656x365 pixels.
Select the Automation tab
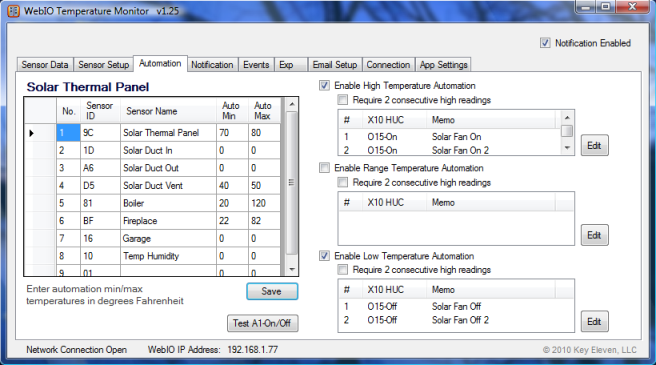160,63
